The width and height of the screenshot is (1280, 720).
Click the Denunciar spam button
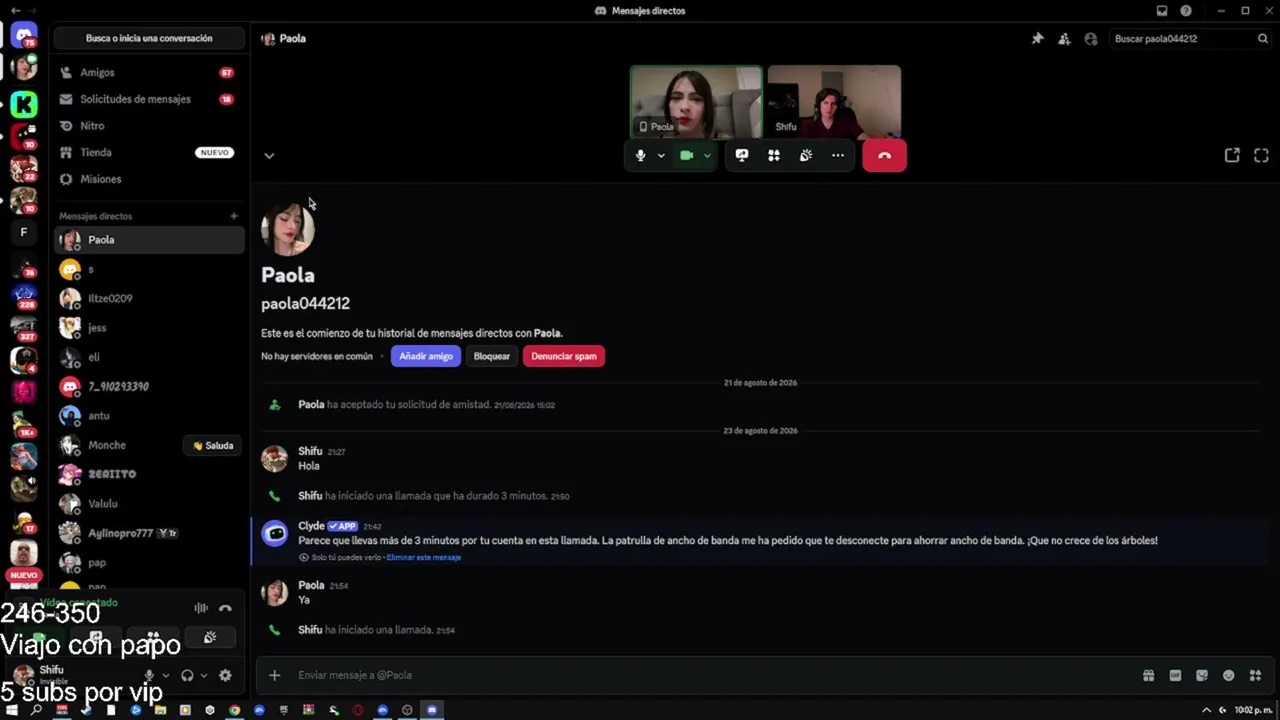pyautogui.click(x=564, y=356)
